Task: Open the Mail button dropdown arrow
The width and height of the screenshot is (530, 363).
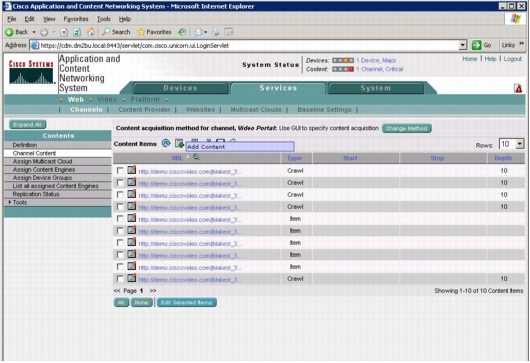Action: click(205, 32)
